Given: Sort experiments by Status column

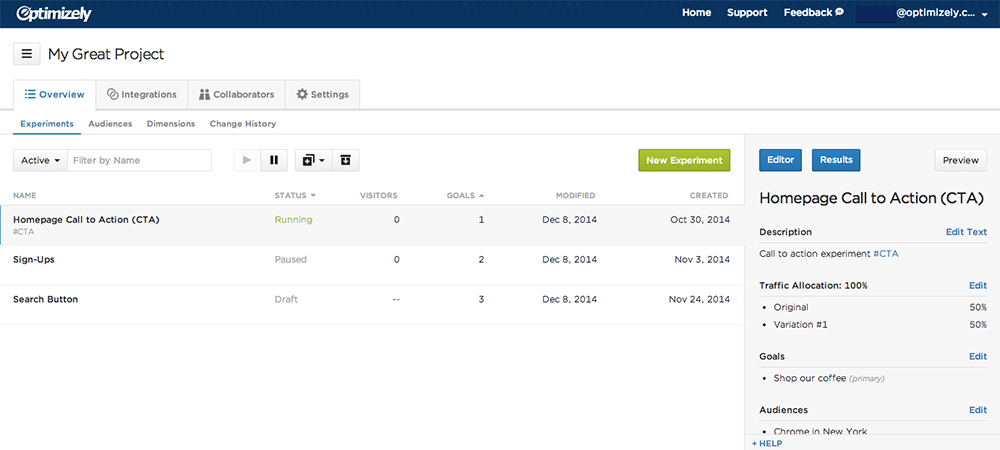Looking at the screenshot, I should coord(294,196).
